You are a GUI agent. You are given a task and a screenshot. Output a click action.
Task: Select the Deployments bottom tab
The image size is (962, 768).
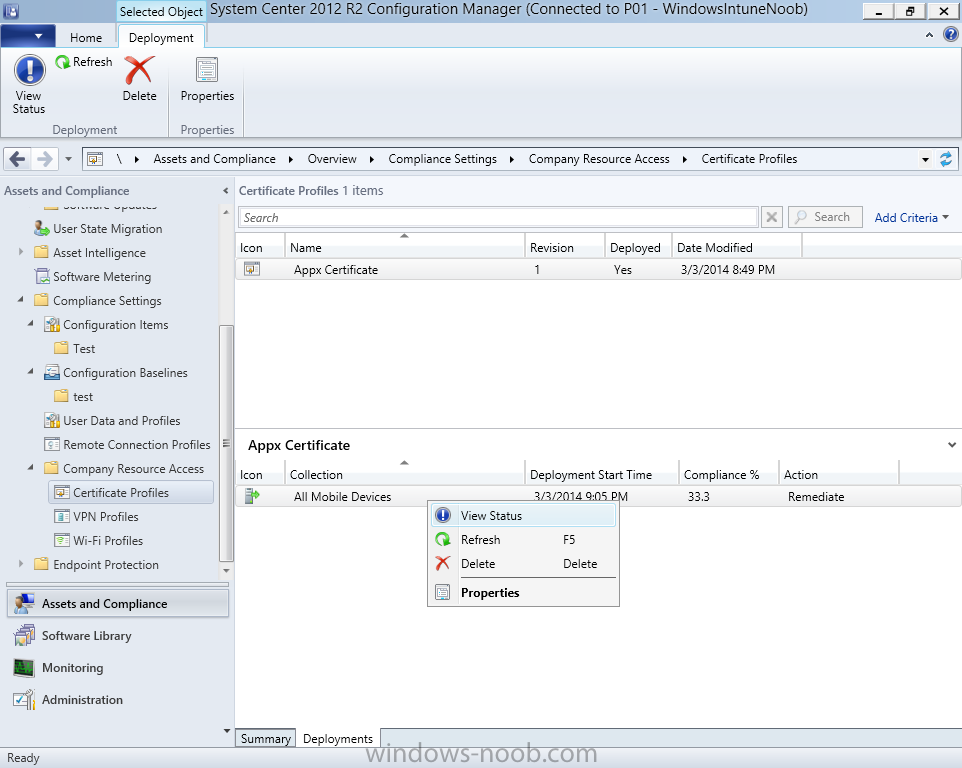point(338,738)
